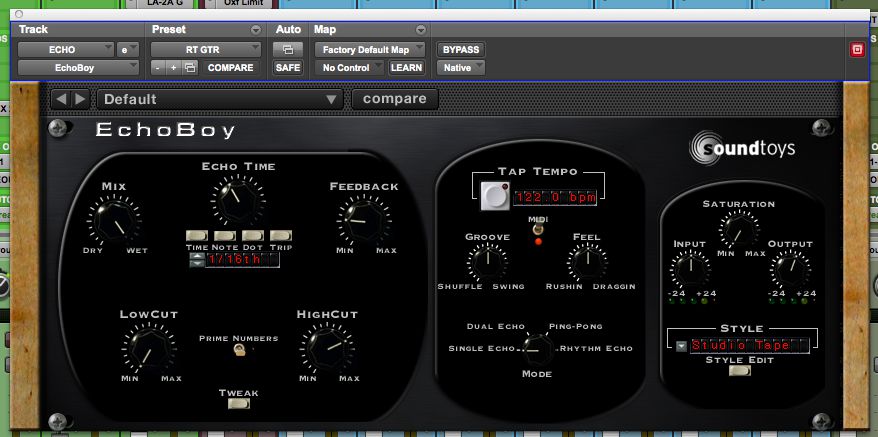Select the Note echo time button
Viewport: 878px width, 437px height.
click(225, 236)
